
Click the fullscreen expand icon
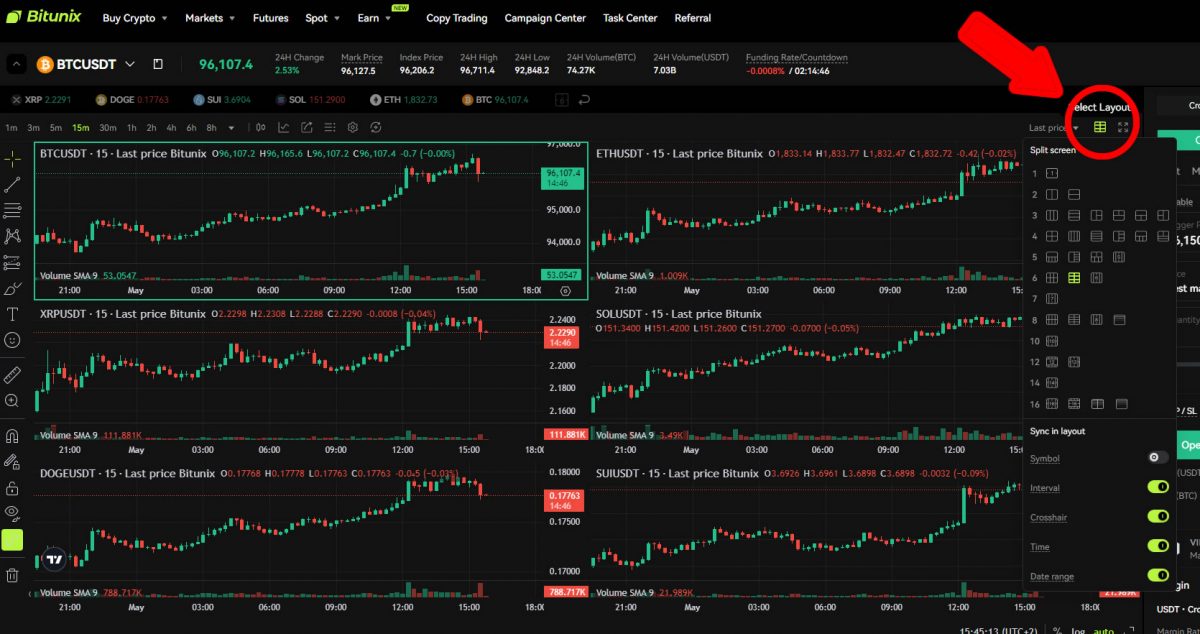click(1123, 127)
